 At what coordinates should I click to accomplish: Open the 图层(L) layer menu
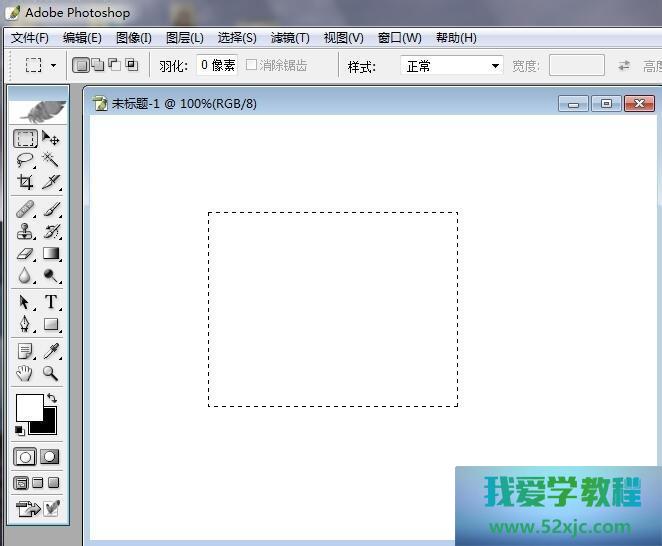pyautogui.click(x=184, y=38)
